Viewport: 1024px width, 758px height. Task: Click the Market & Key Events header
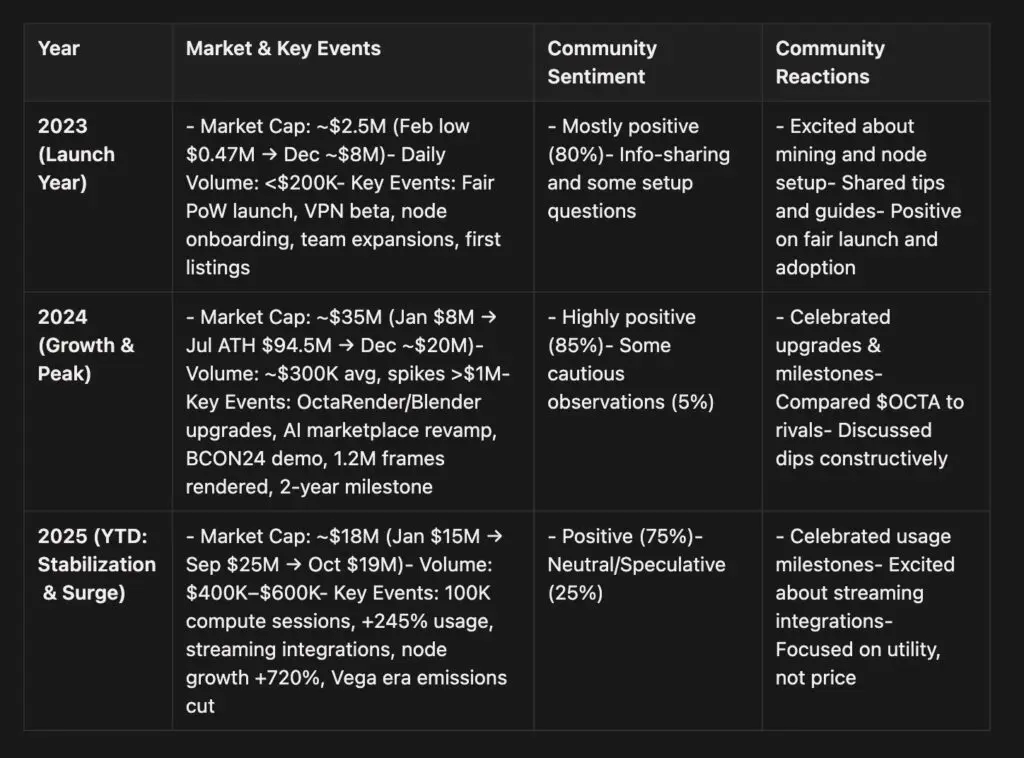click(283, 48)
